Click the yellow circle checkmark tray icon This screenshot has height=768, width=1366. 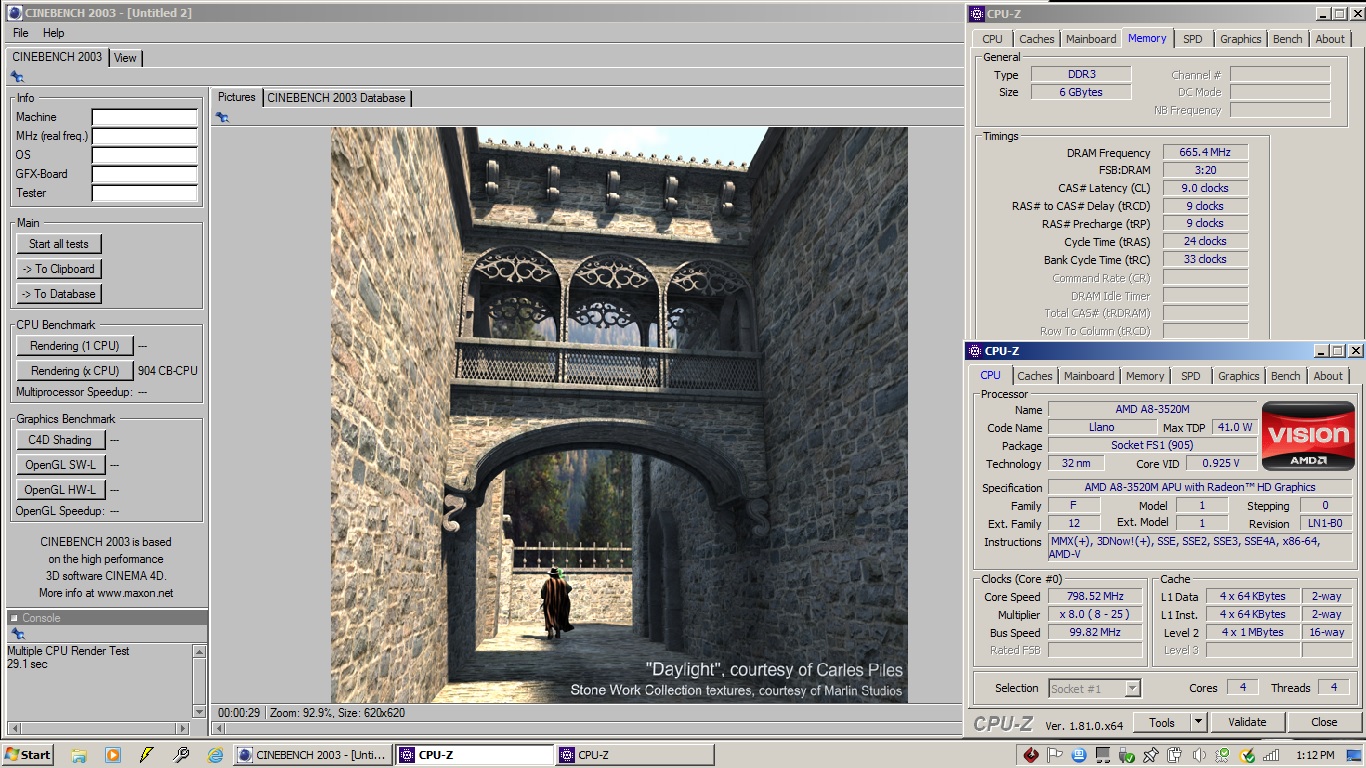pos(1247,755)
